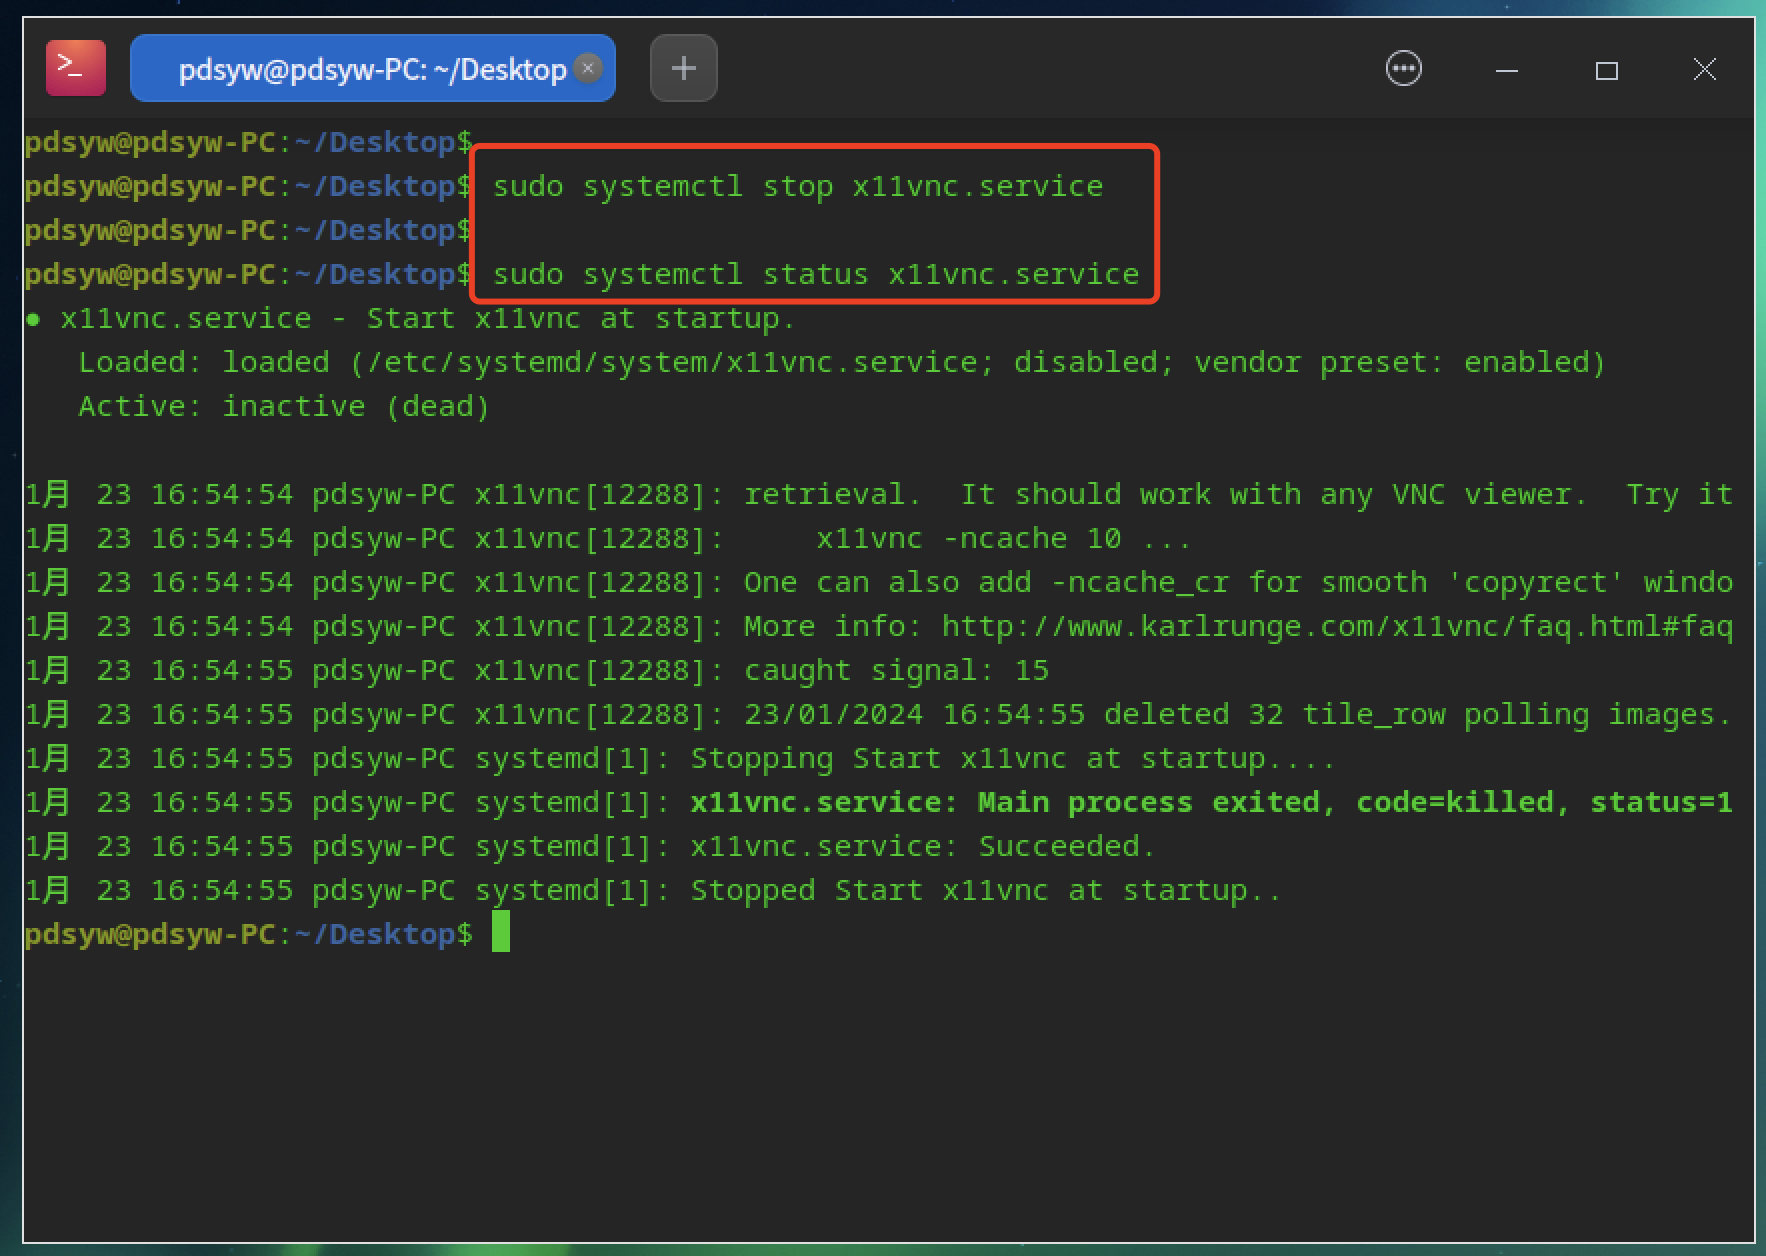This screenshot has width=1766, height=1256.
Task: Click 'Stopped Start x11vnc at startup..' line
Action: (653, 890)
